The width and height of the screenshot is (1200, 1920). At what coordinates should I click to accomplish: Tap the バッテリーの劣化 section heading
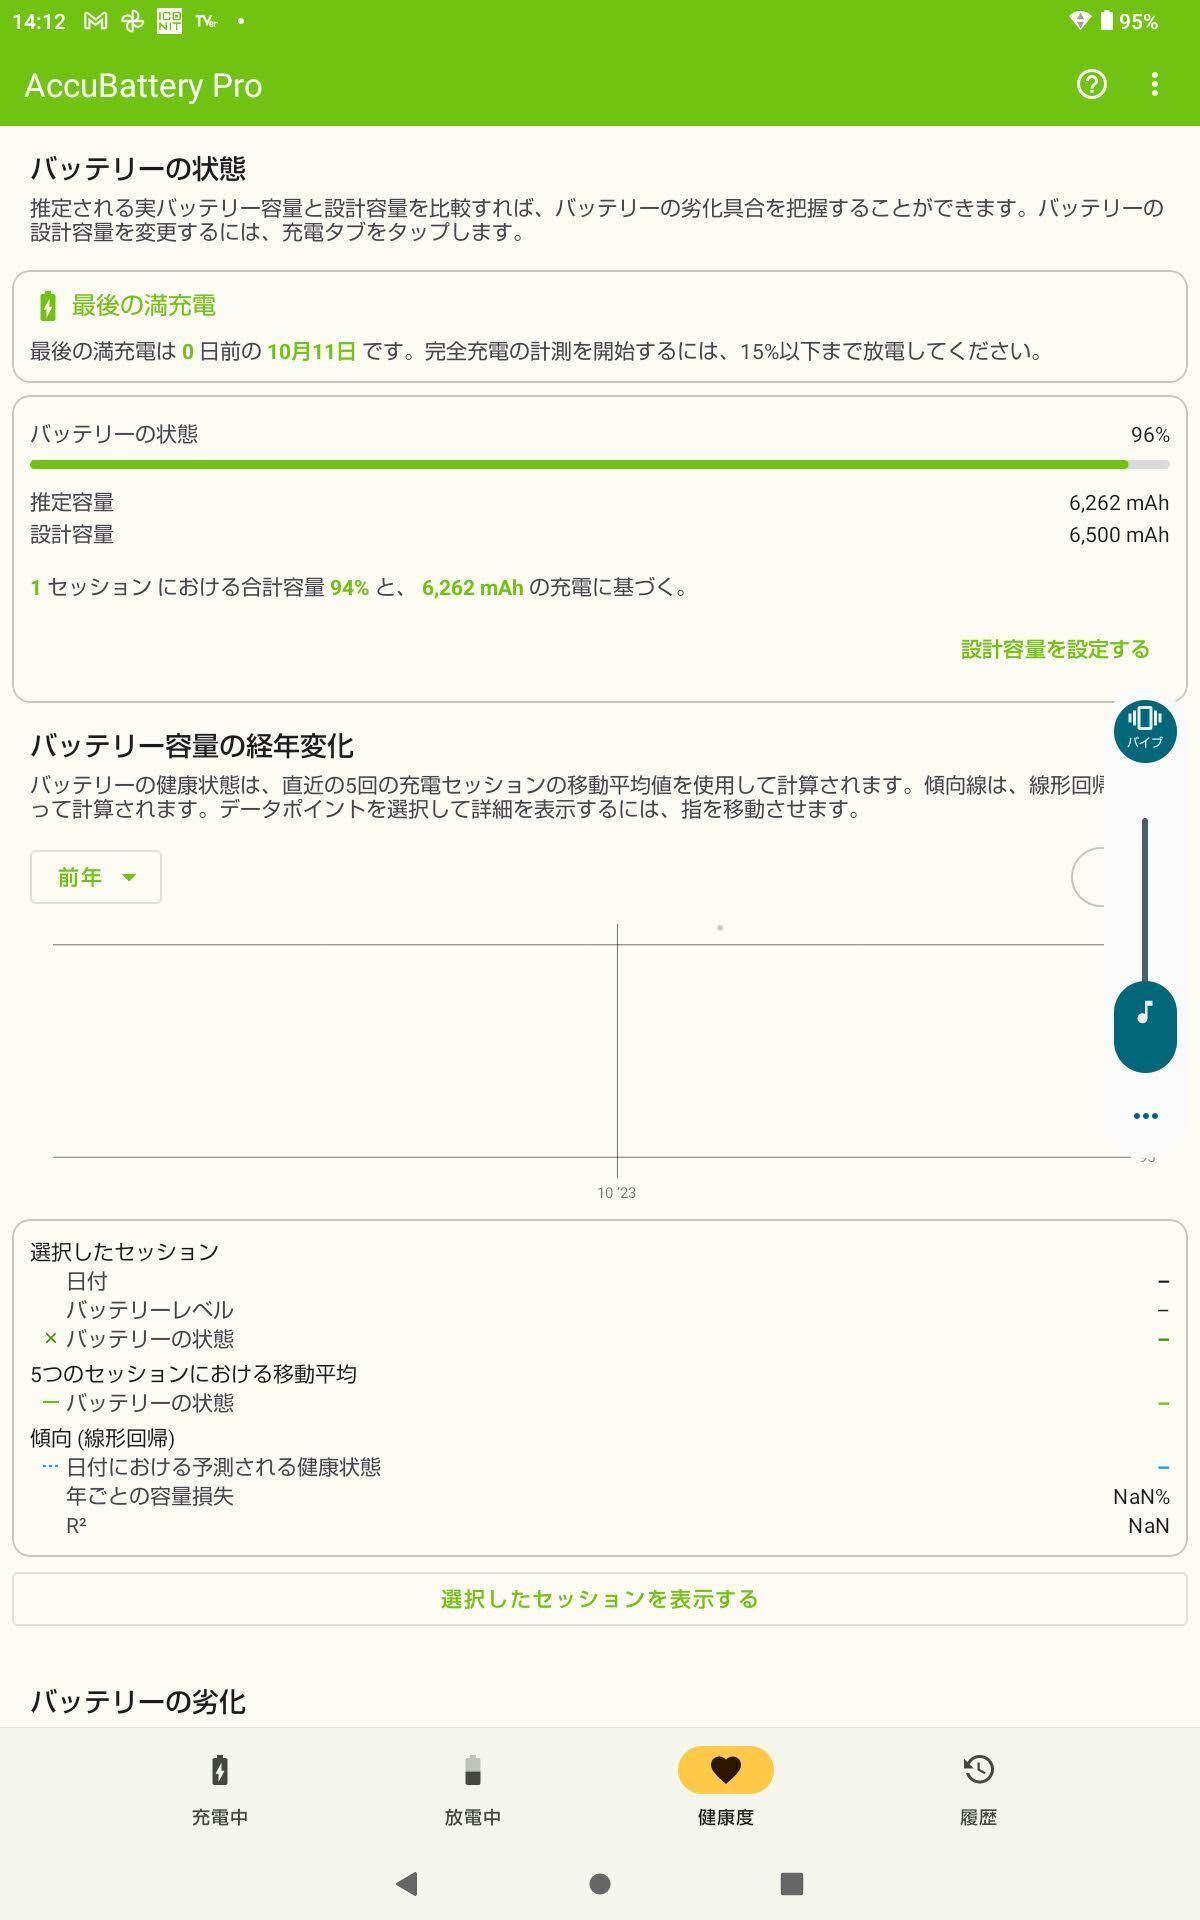138,1702
